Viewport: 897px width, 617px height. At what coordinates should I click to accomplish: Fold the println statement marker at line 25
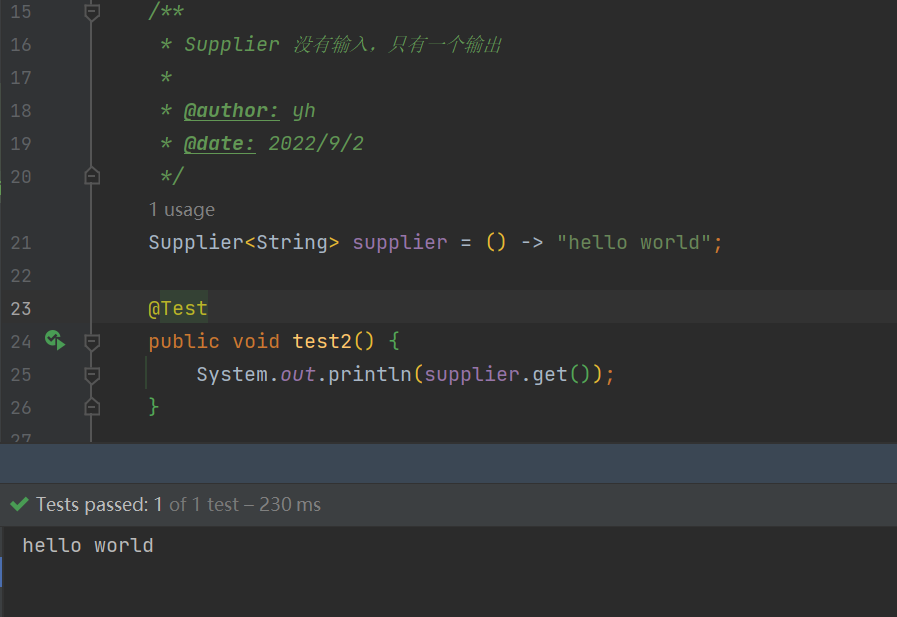[x=92, y=375]
